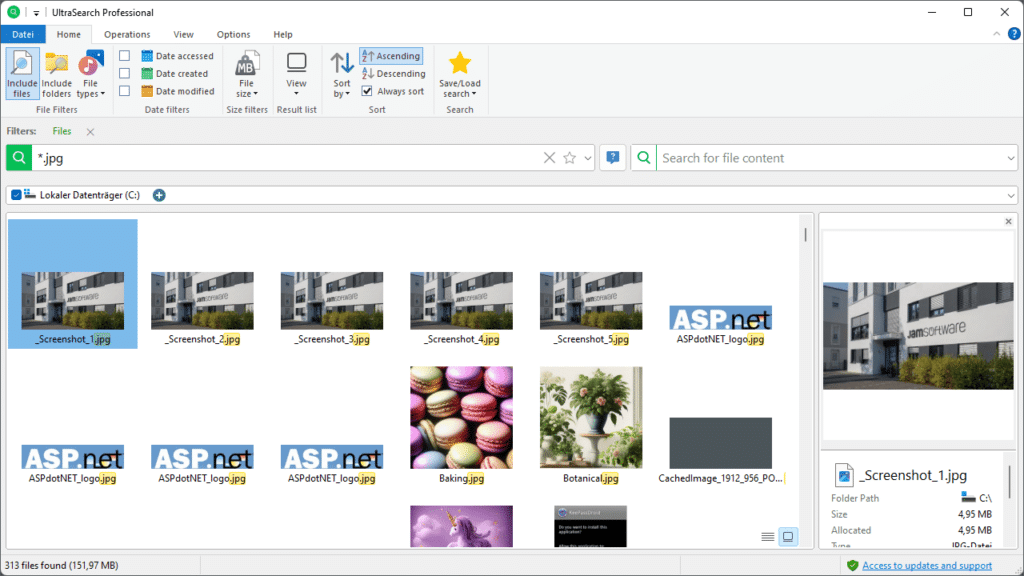
Task: Add search to favorites star
Action: pos(569,157)
